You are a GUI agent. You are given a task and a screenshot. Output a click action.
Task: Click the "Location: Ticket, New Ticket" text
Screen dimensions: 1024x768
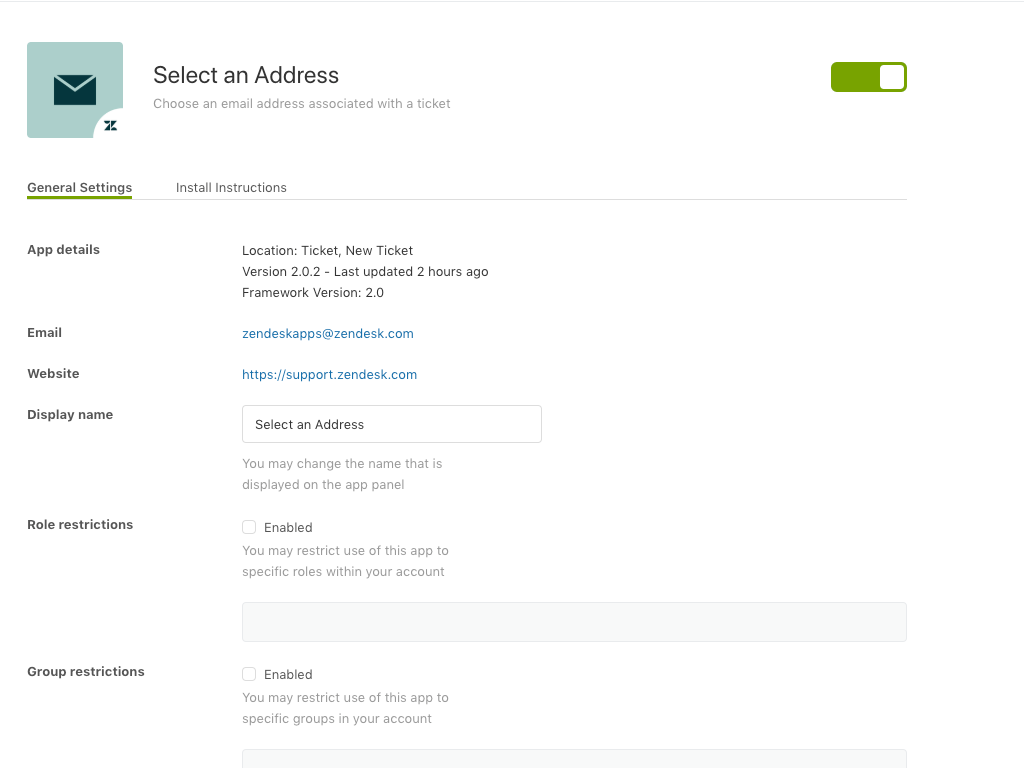(327, 251)
